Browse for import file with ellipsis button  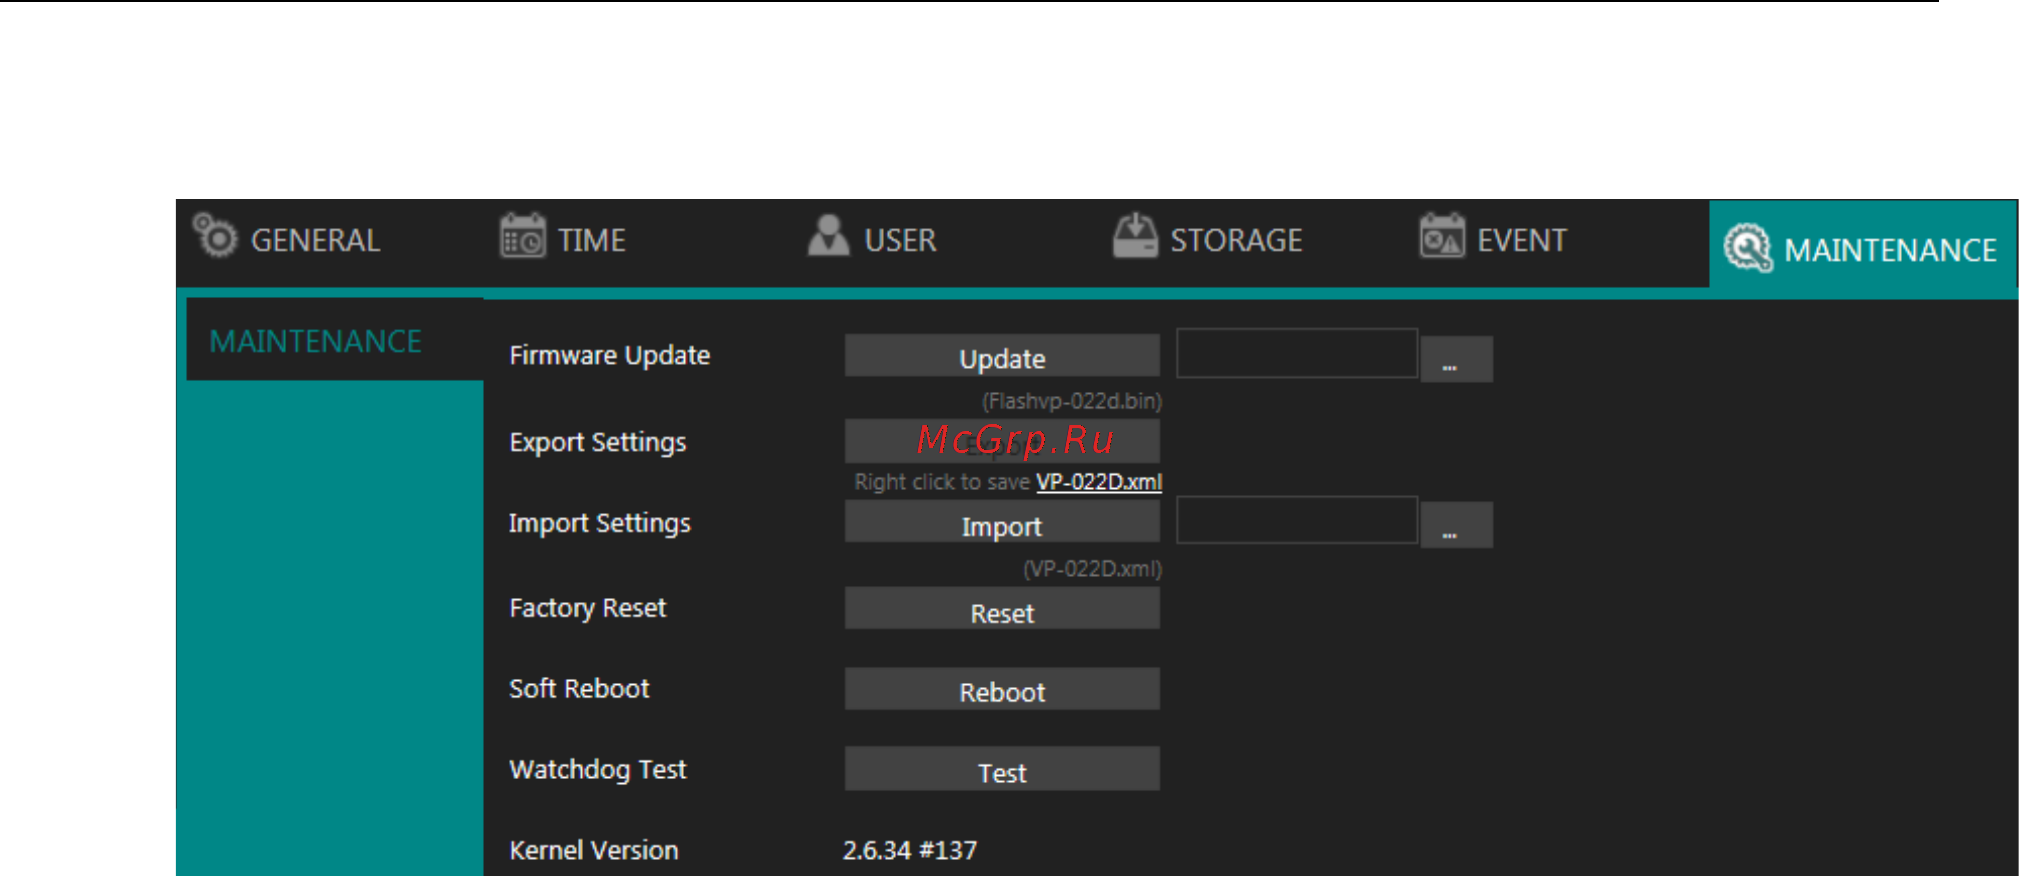pos(1457,525)
